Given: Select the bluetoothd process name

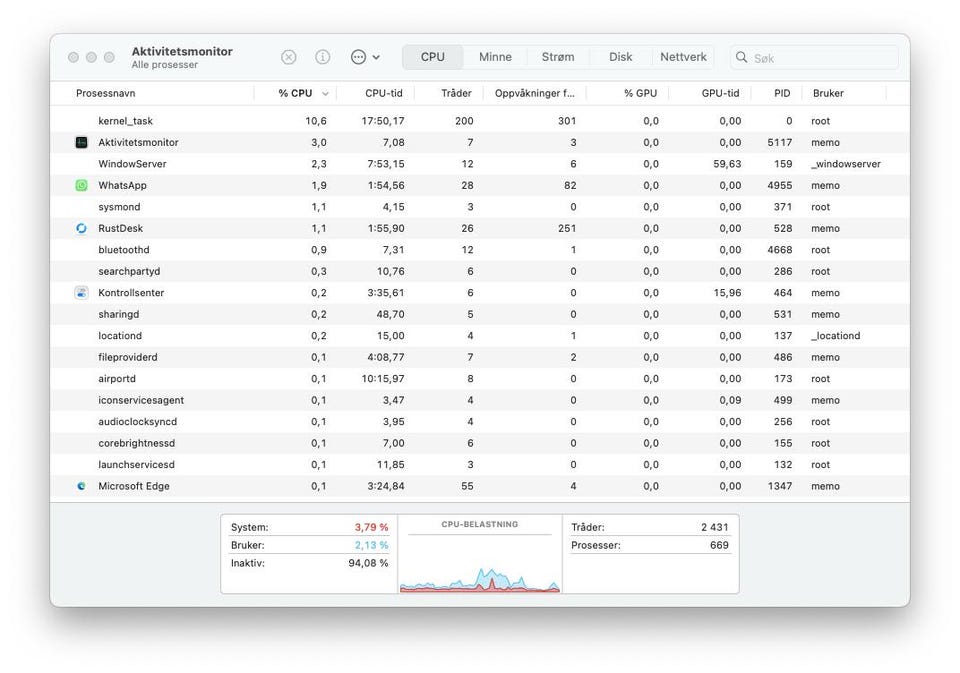Looking at the screenshot, I should click(x=124, y=249).
